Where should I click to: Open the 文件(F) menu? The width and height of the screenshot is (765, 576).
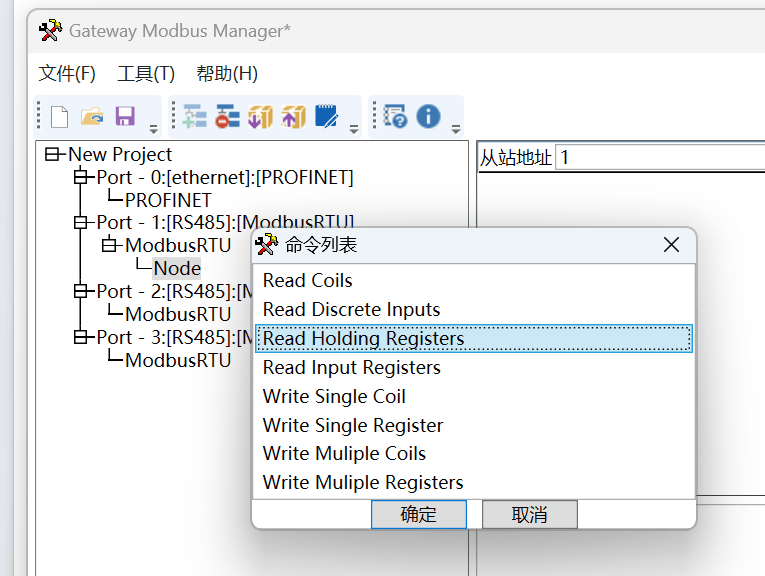[67, 74]
